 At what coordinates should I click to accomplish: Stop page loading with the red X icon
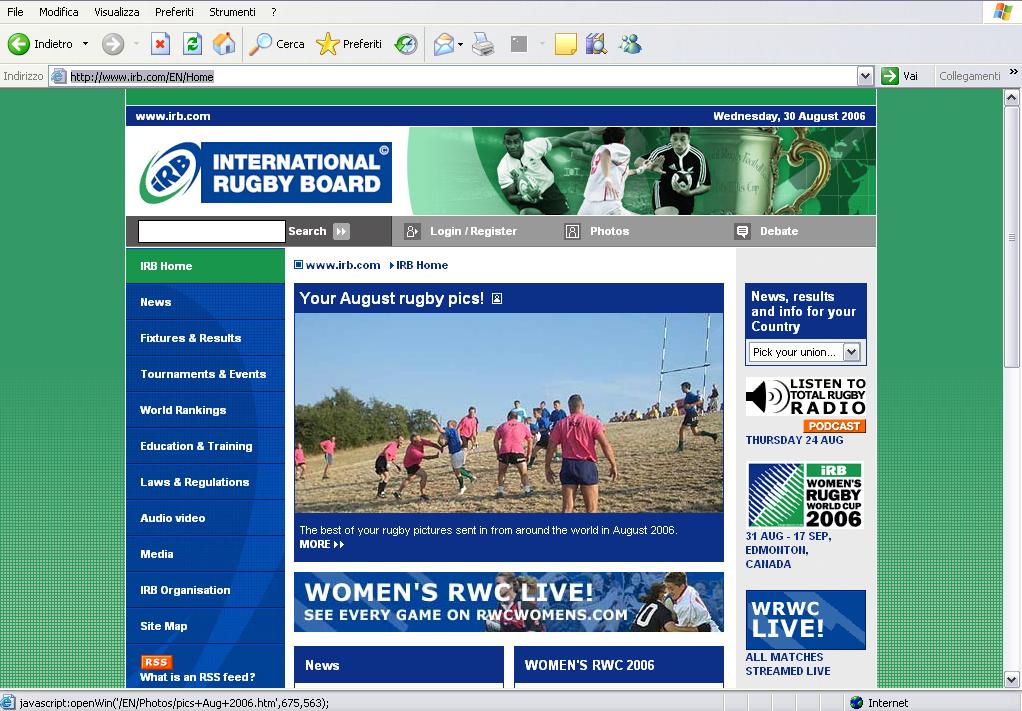[160, 44]
